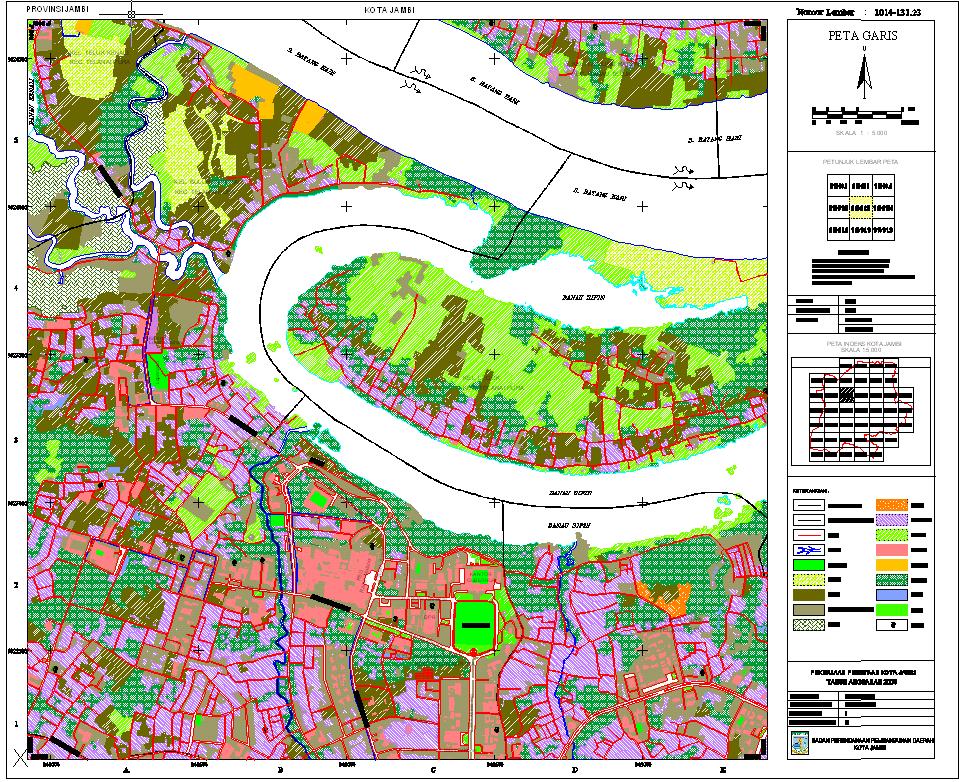The height and width of the screenshot is (782, 959).
Task: Click the red road line legend symbol
Action: (809, 536)
